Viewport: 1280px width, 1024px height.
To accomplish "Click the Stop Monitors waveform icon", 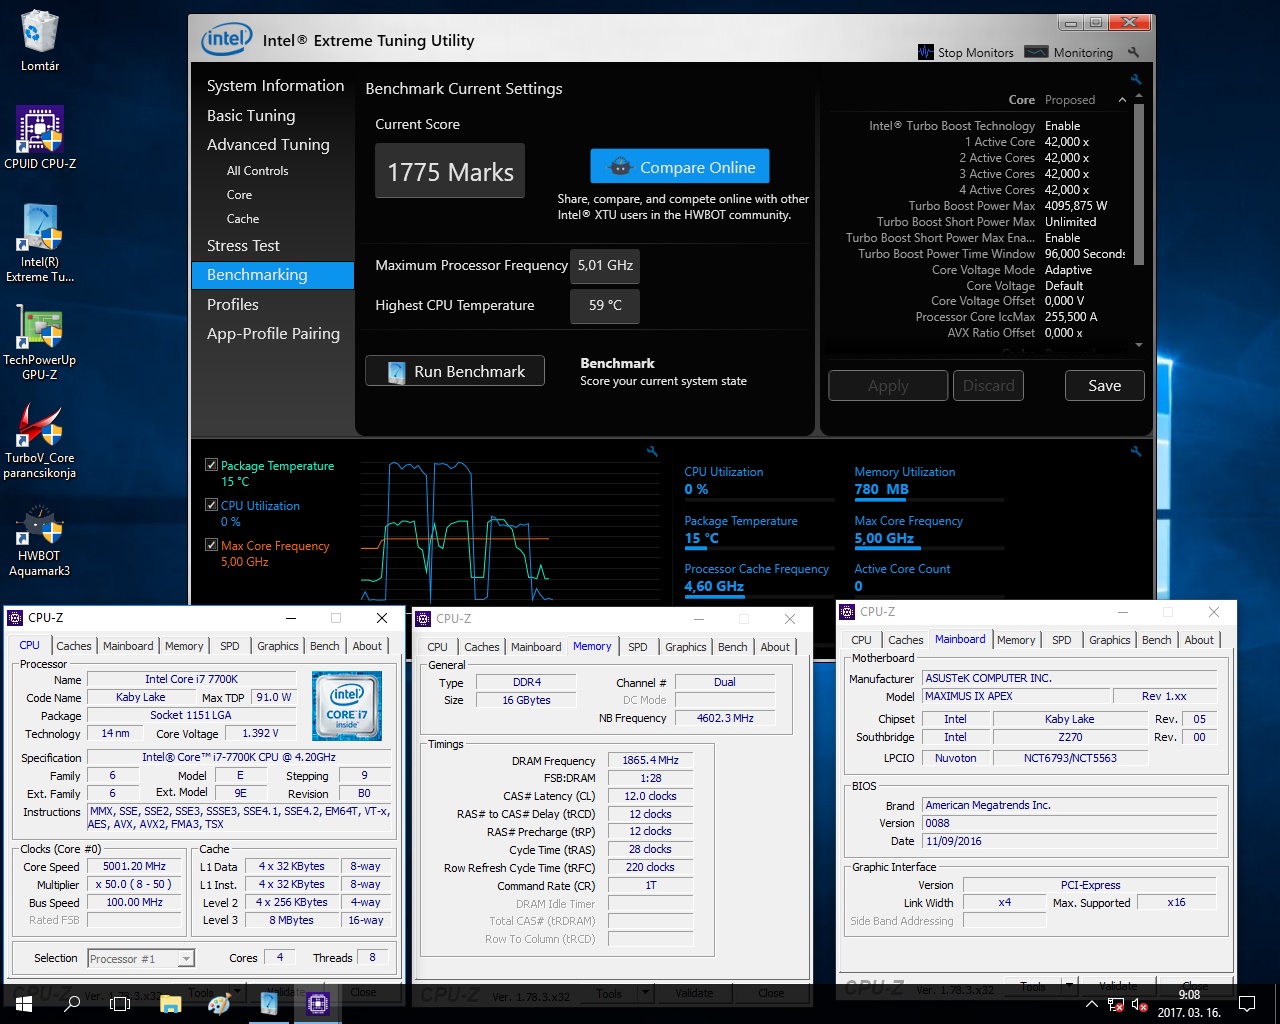I will (x=925, y=52).
